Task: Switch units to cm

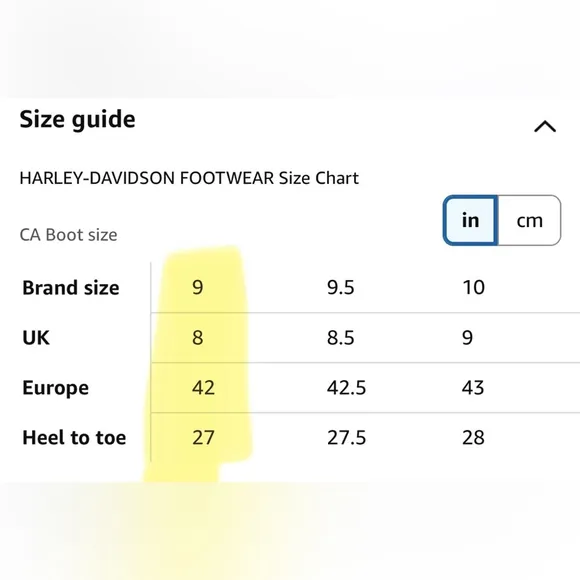Action: tap(529, 220)
